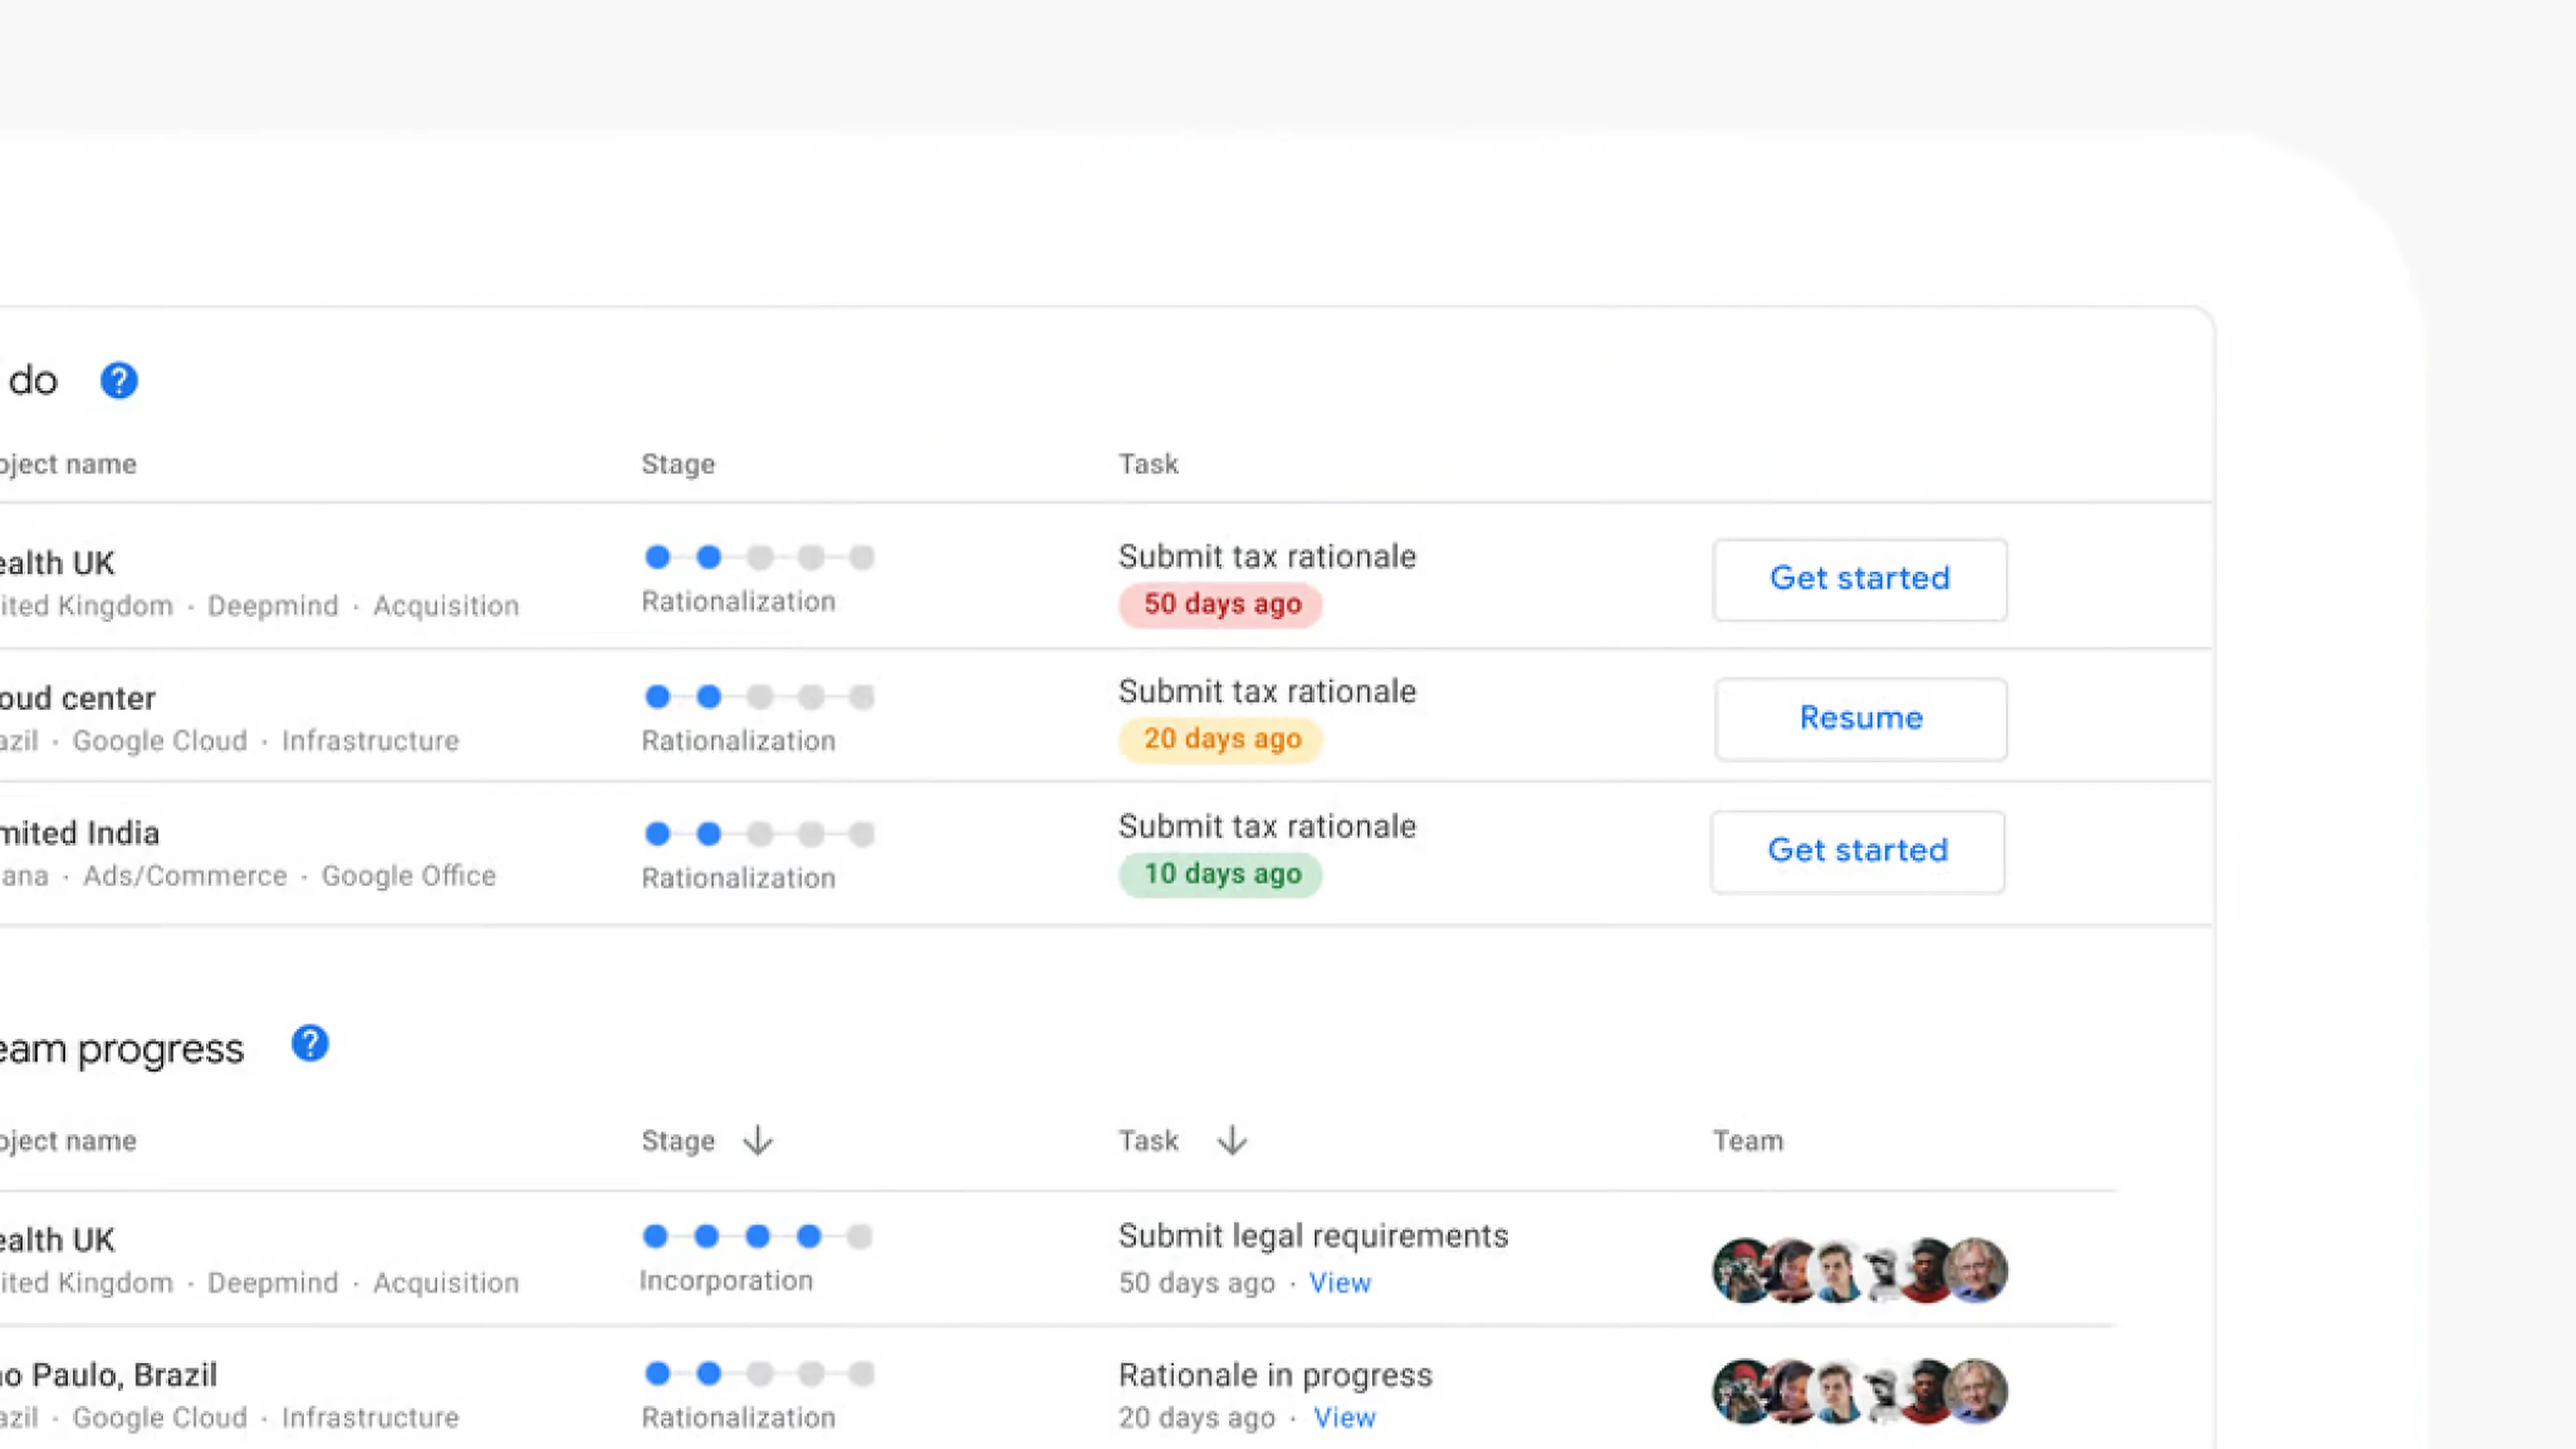Click the 50 days ago red badge

pyautogui.click(x=1220, y=604)
